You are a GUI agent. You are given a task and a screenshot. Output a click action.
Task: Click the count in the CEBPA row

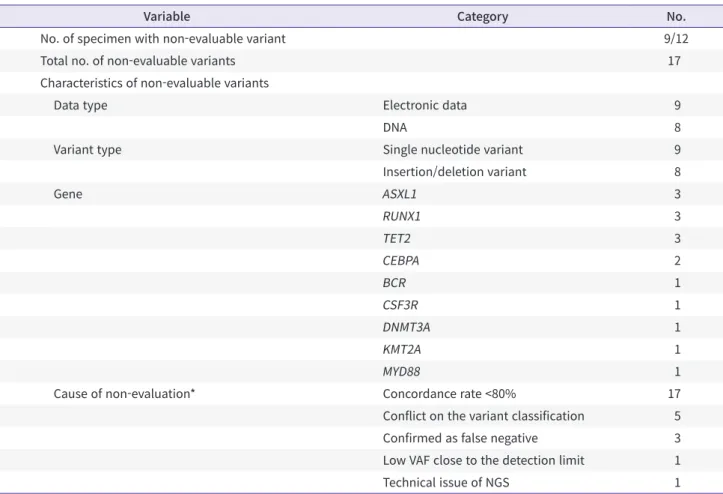tap(677, 261)
